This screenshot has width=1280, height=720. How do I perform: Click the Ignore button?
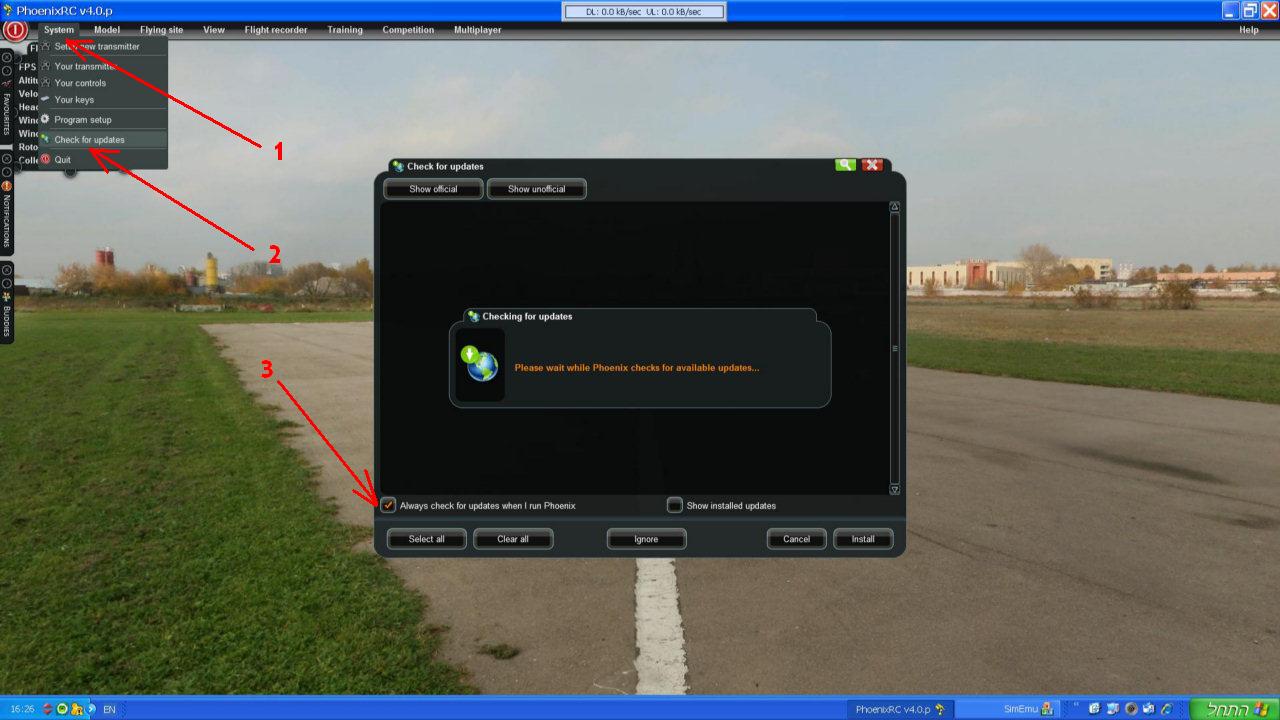646,539
